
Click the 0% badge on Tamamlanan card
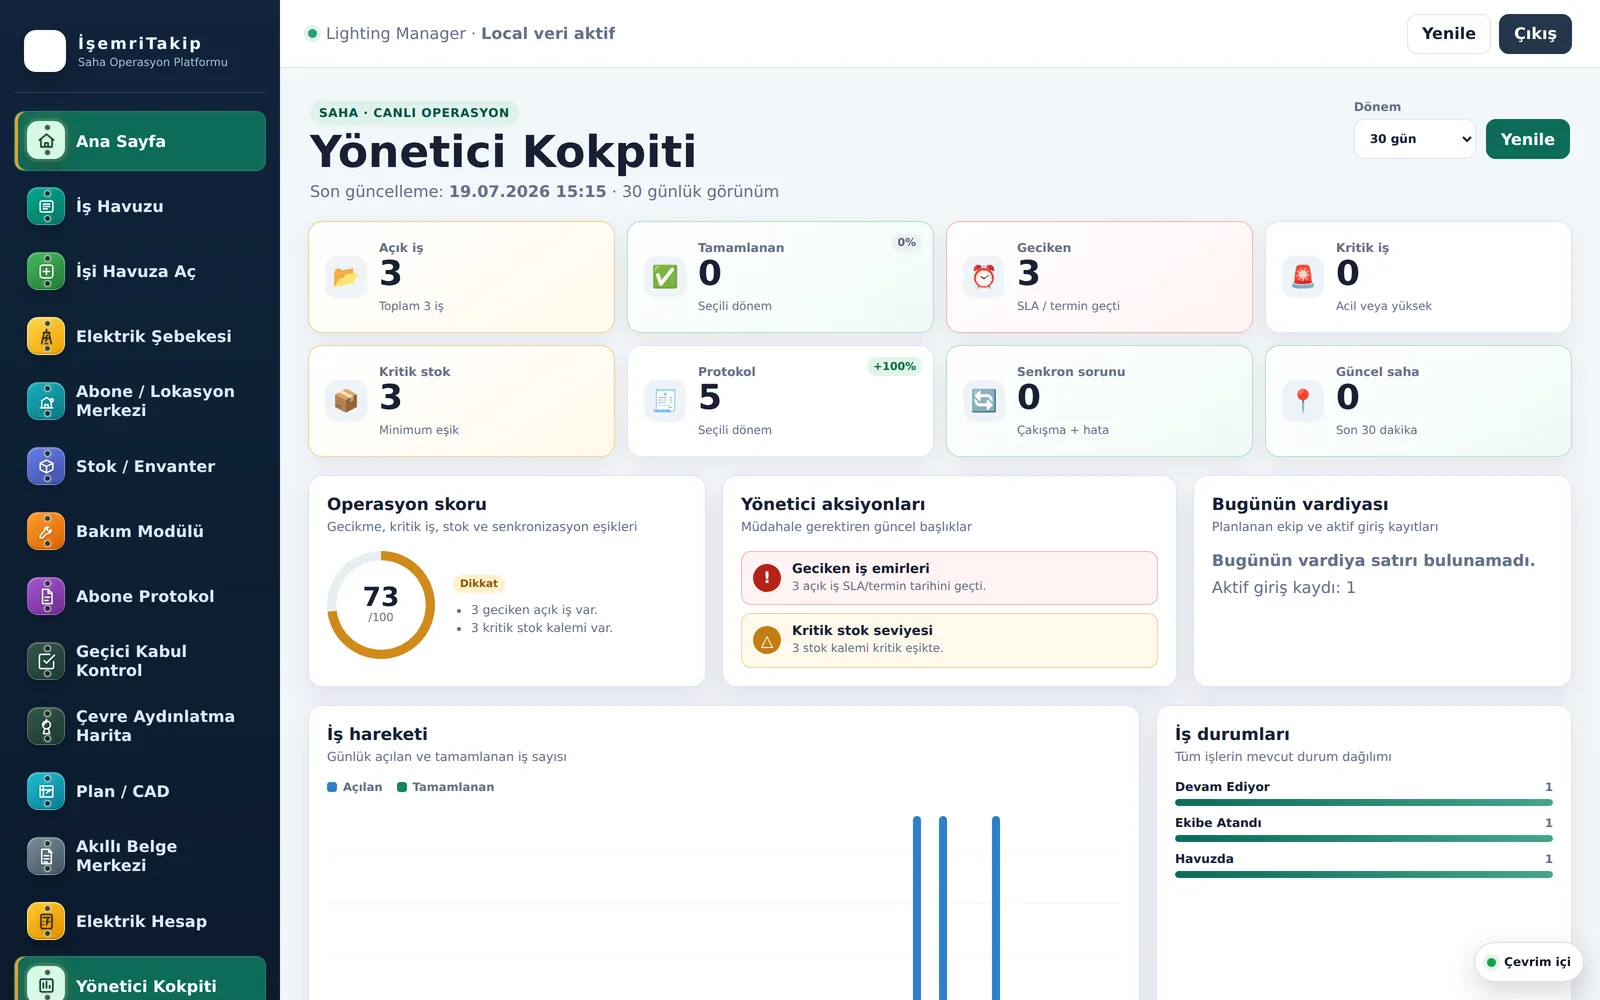(x=906, y=242)
